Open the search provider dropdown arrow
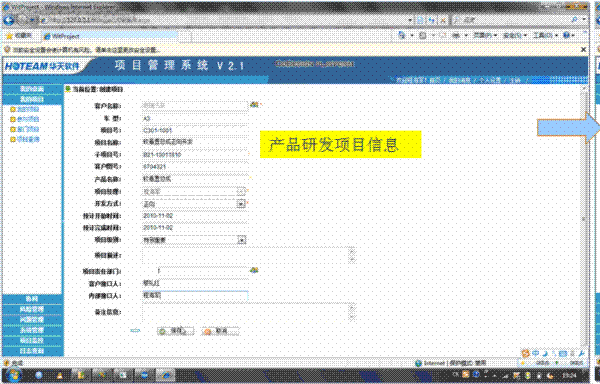Viewport: 600px width, 384px height. click(x=584, y=20)
